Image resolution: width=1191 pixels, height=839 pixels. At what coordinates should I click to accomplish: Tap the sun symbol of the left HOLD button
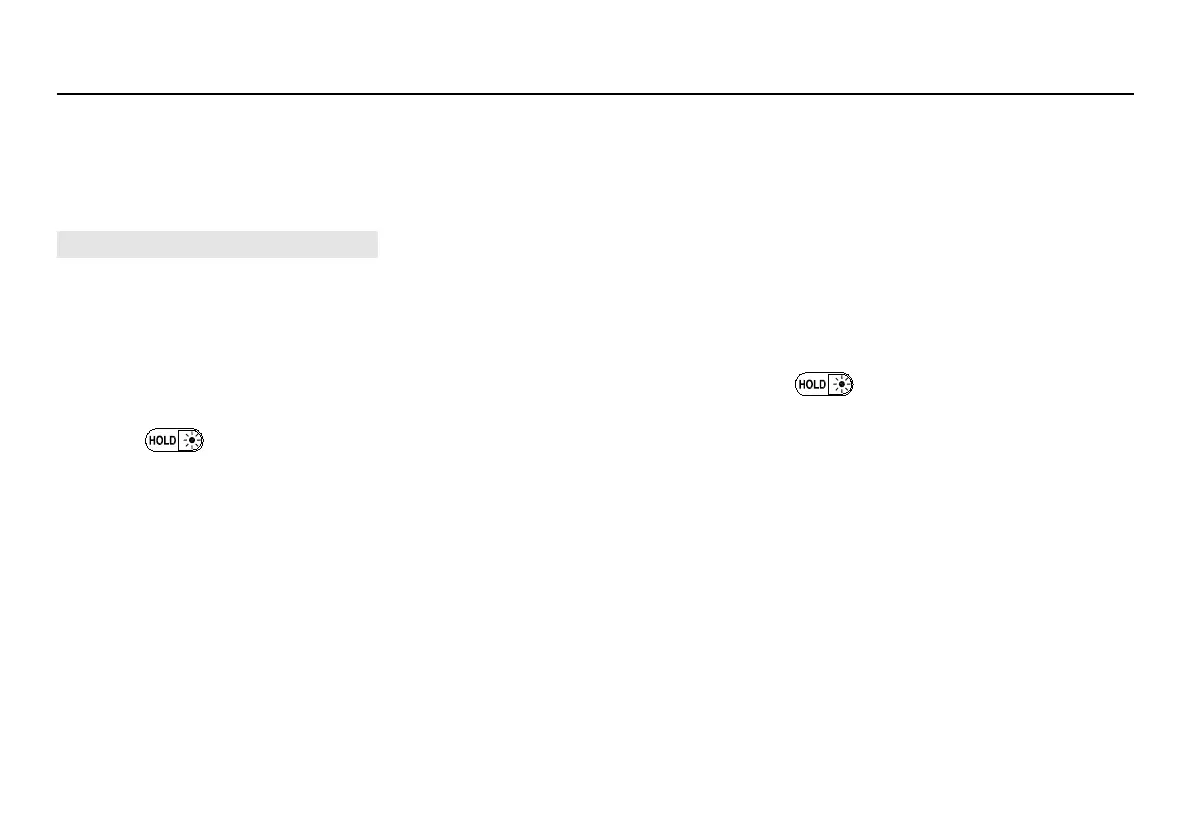pyautogui.click(x=191, y=441)
